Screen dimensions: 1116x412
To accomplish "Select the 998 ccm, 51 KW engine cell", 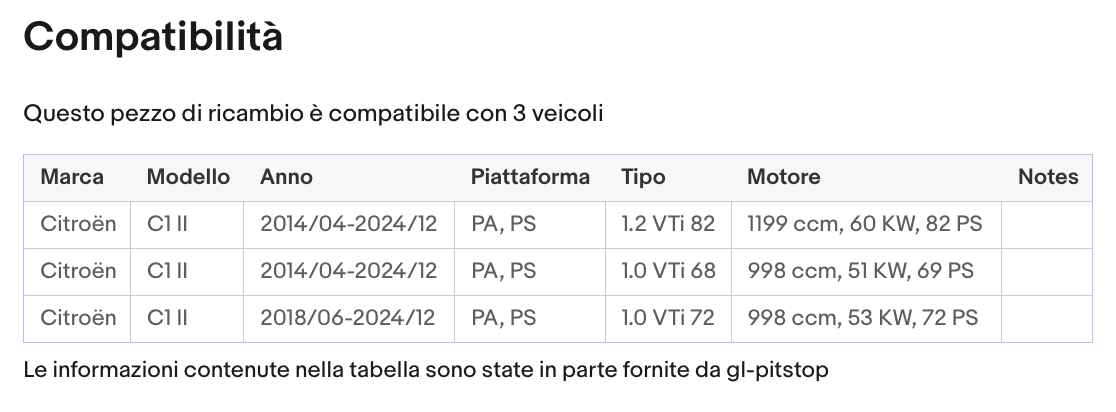I will point(861,271).
